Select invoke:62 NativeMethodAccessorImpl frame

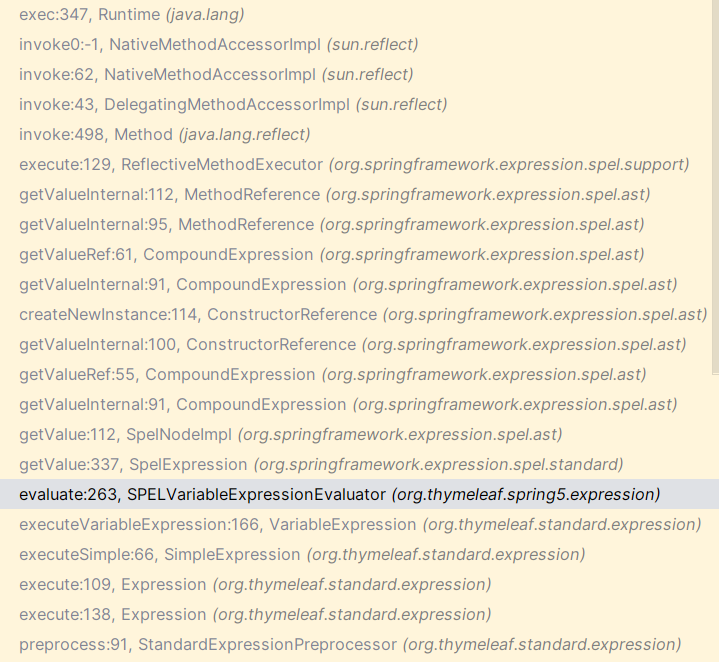pos(355,75)
